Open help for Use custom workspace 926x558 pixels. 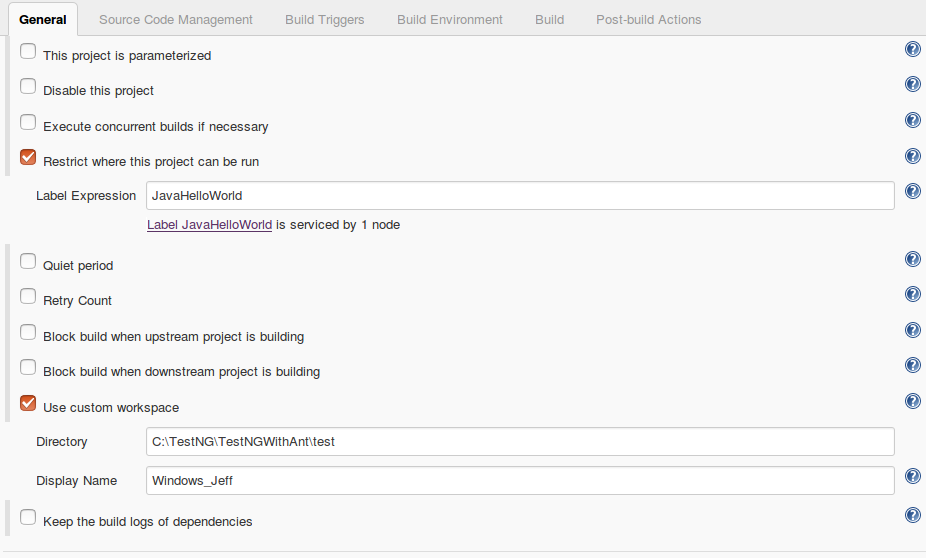click(912, 402)
